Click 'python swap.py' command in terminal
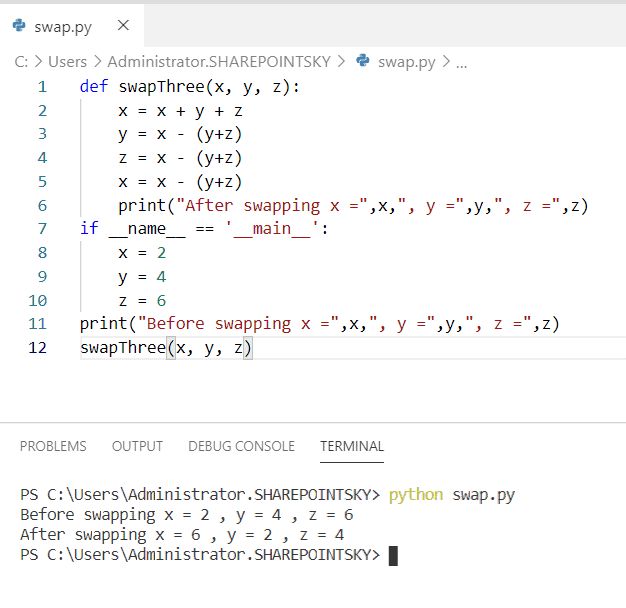The height and width of the screenshot is (608, 626). (452, 495)
